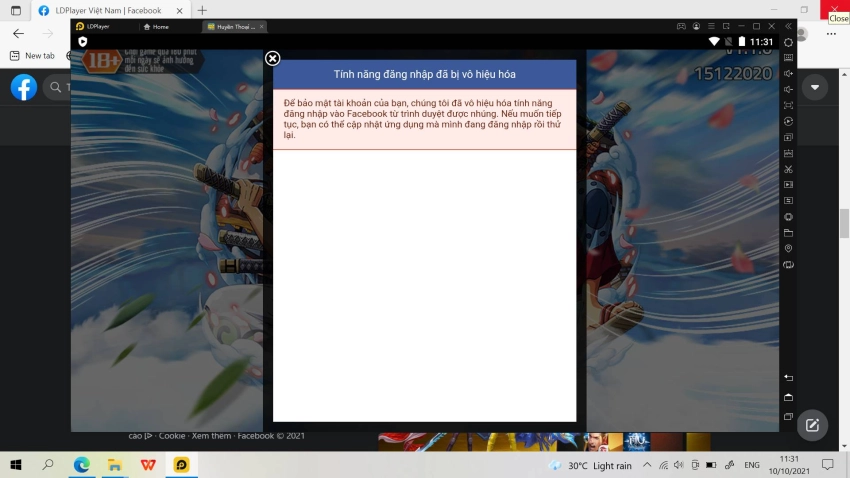The height and width of the screenshot is (478, 850).
Task: Open Edge tab actions menu icon
Action: pyautogui.click(x=16, y=10)
